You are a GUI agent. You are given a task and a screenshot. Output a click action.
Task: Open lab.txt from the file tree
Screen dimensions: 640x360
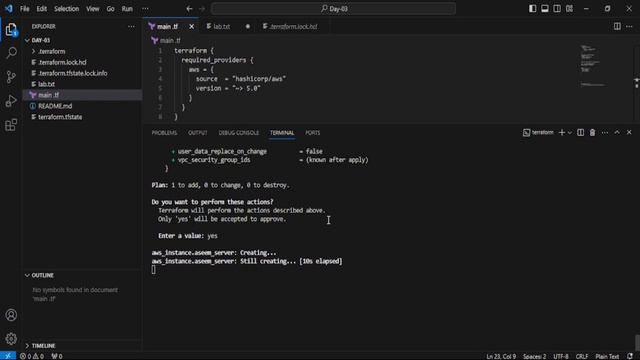[82, 84]
